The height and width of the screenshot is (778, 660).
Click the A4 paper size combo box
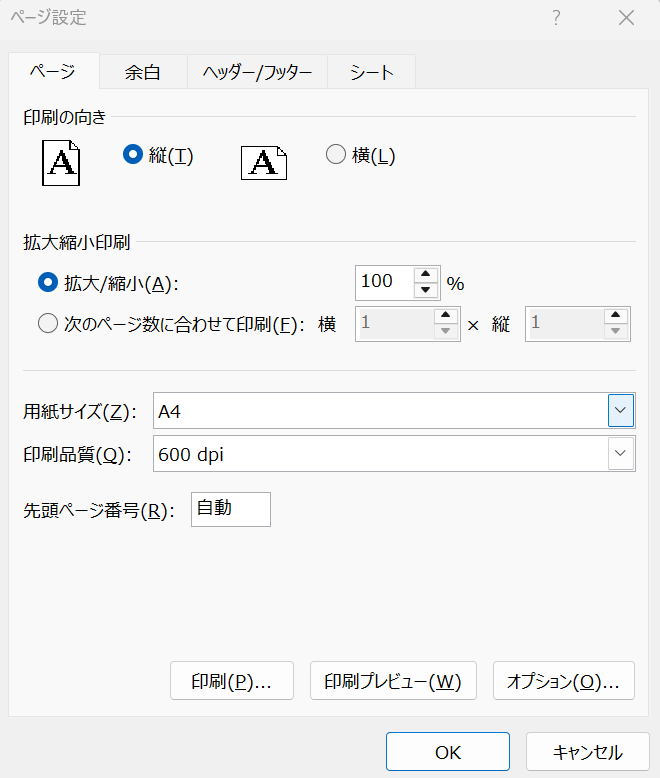tap(380, 410)
